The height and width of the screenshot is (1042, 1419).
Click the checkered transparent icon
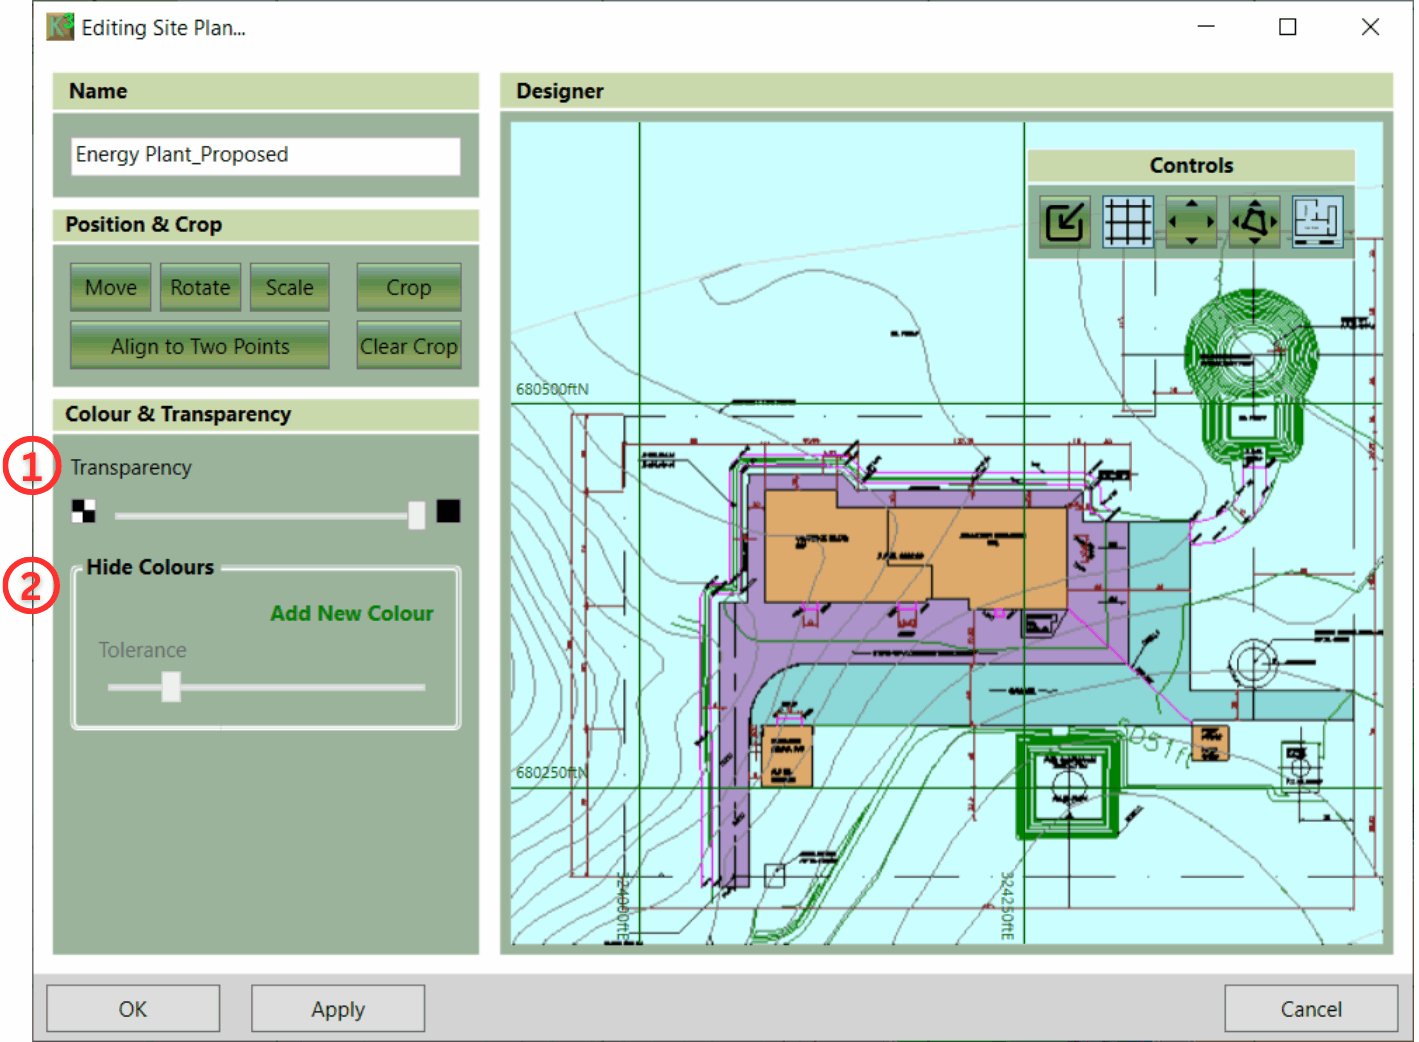[x=84, y=512]
